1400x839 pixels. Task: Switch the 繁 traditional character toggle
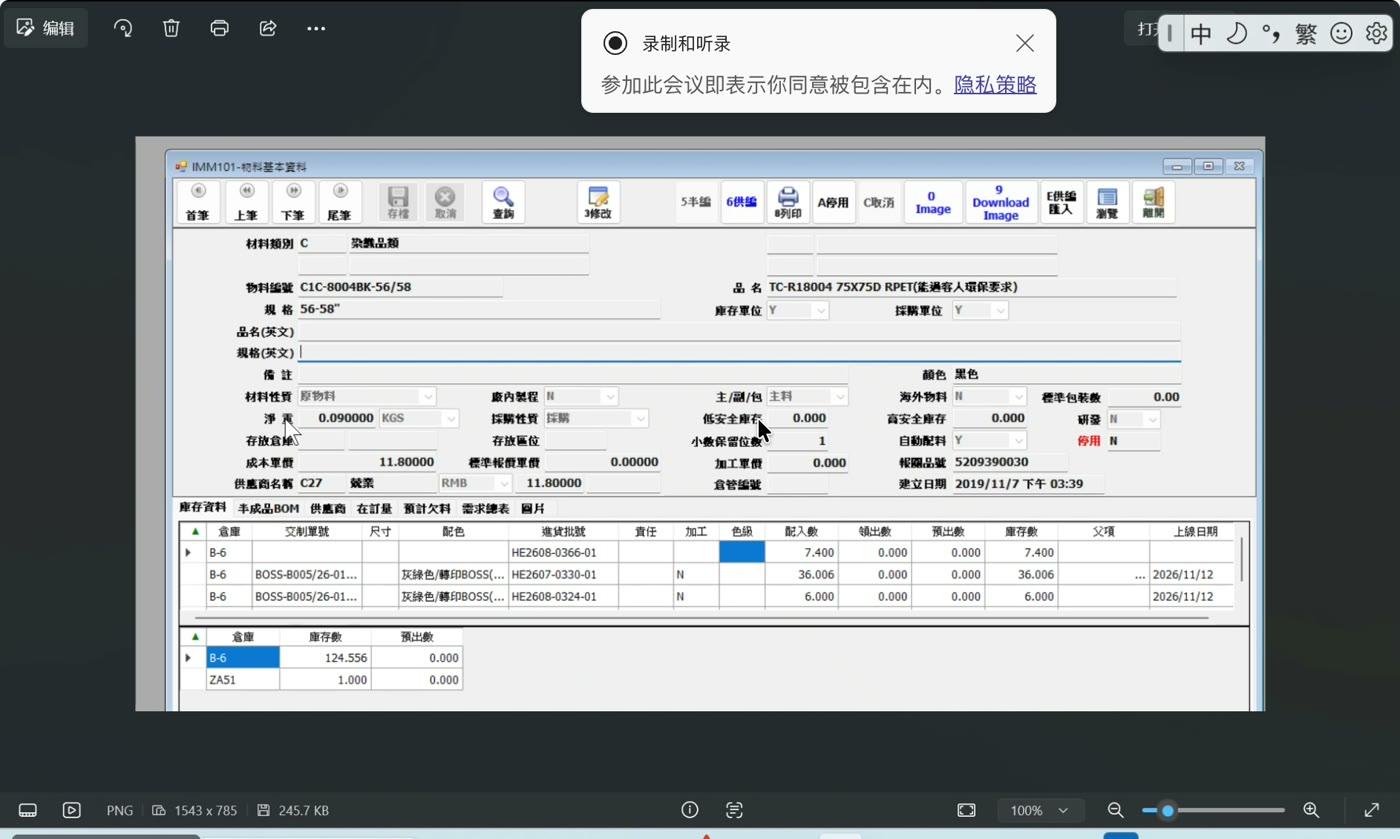[x=1306, y=33]
